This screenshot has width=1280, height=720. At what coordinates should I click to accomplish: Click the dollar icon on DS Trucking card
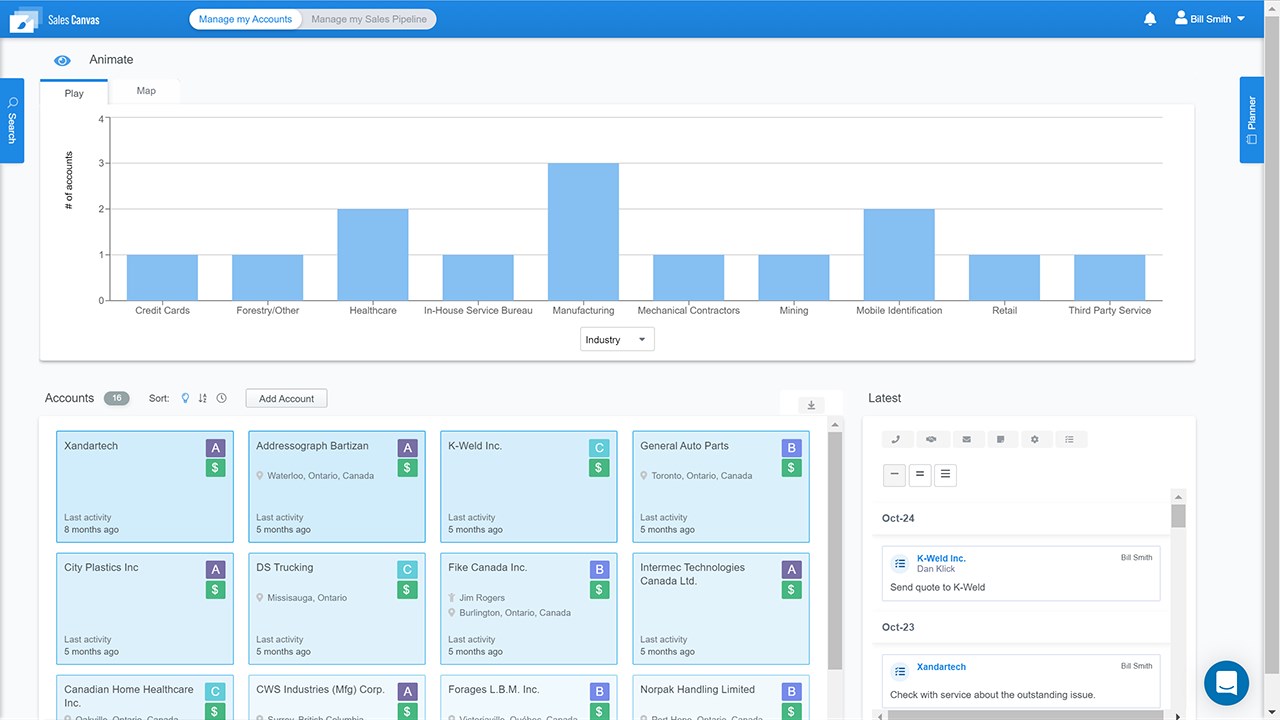[x=407, y=590]
